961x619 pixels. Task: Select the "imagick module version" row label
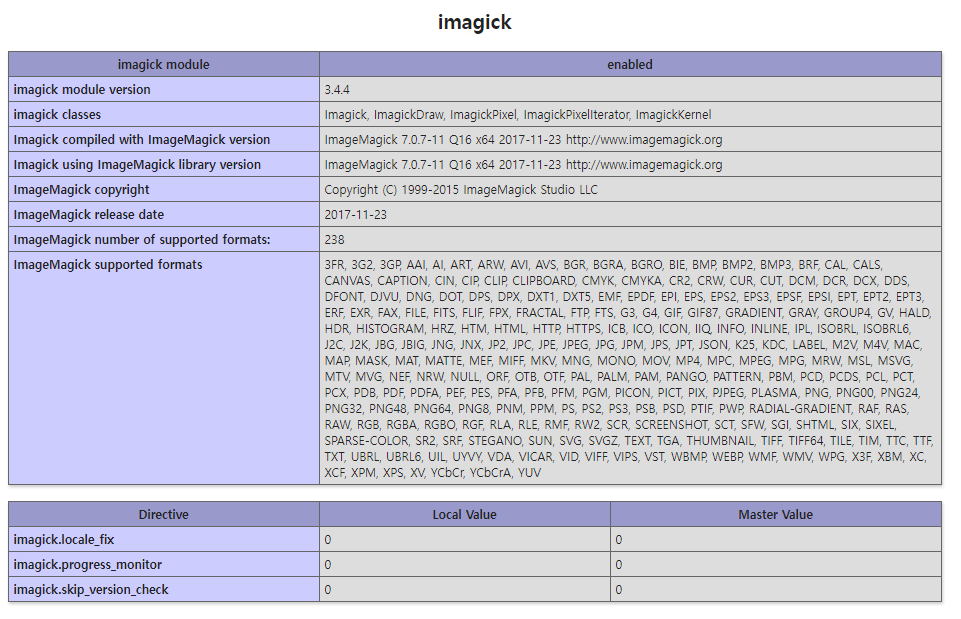82,89
